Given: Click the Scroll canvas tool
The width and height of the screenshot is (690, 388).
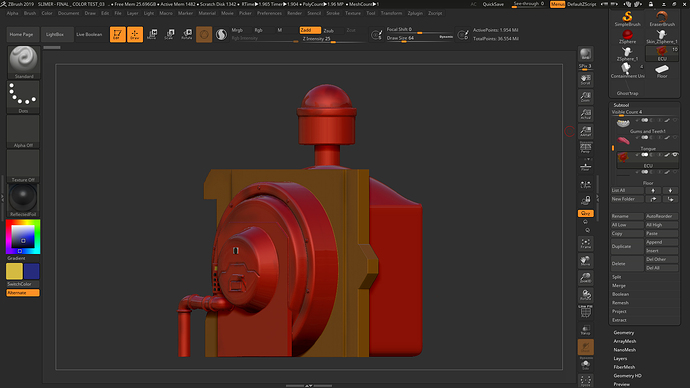Looking at the screenshot, I should click(x=586, y=80).
